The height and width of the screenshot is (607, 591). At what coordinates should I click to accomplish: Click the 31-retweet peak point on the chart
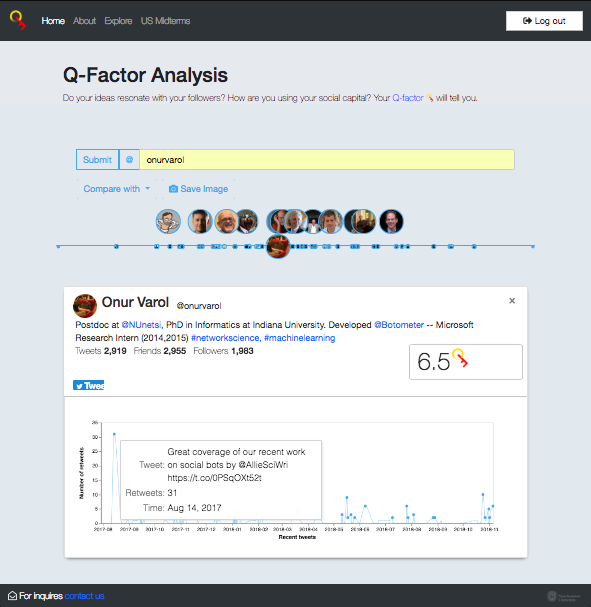114,434
